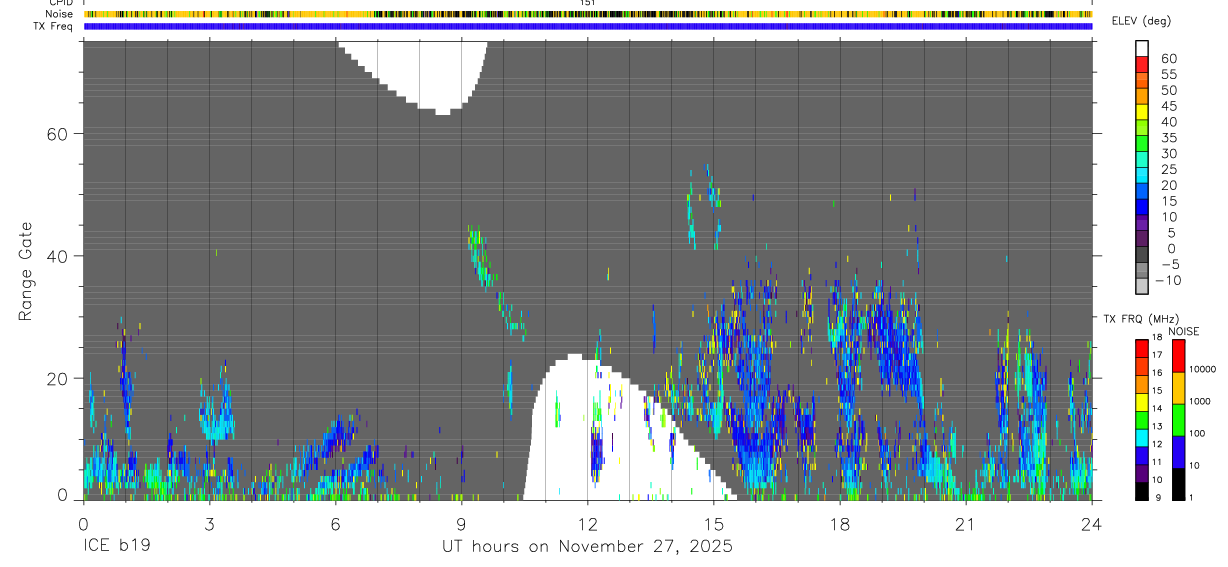1228x567 pixels.
Task: Click the '9' hour tick on time axis
Action: click(461, 523)
